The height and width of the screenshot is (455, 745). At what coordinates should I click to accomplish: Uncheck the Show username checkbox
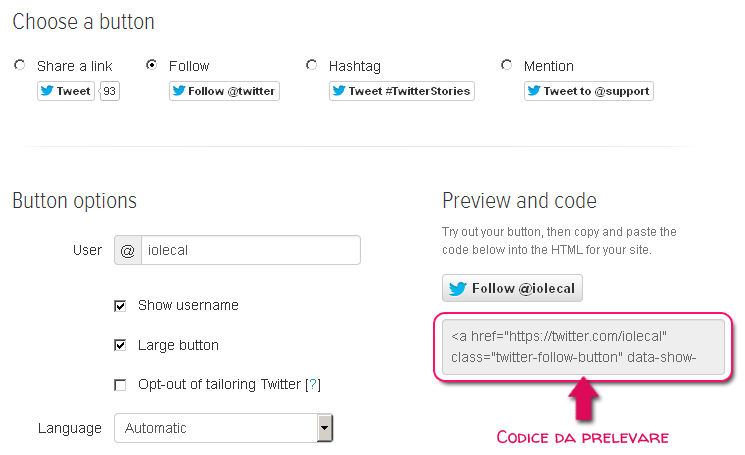click(x=120, y=305)
